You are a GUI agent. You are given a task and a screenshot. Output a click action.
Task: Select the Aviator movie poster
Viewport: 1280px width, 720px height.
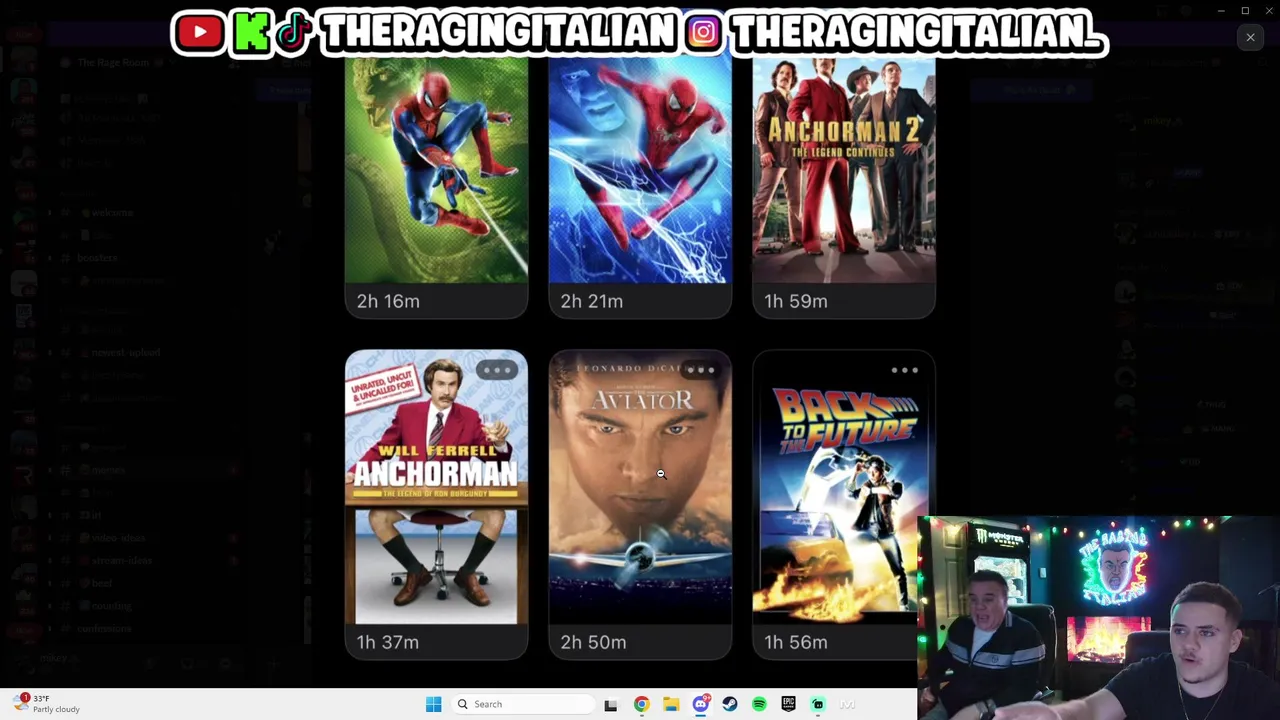point(640,487)
